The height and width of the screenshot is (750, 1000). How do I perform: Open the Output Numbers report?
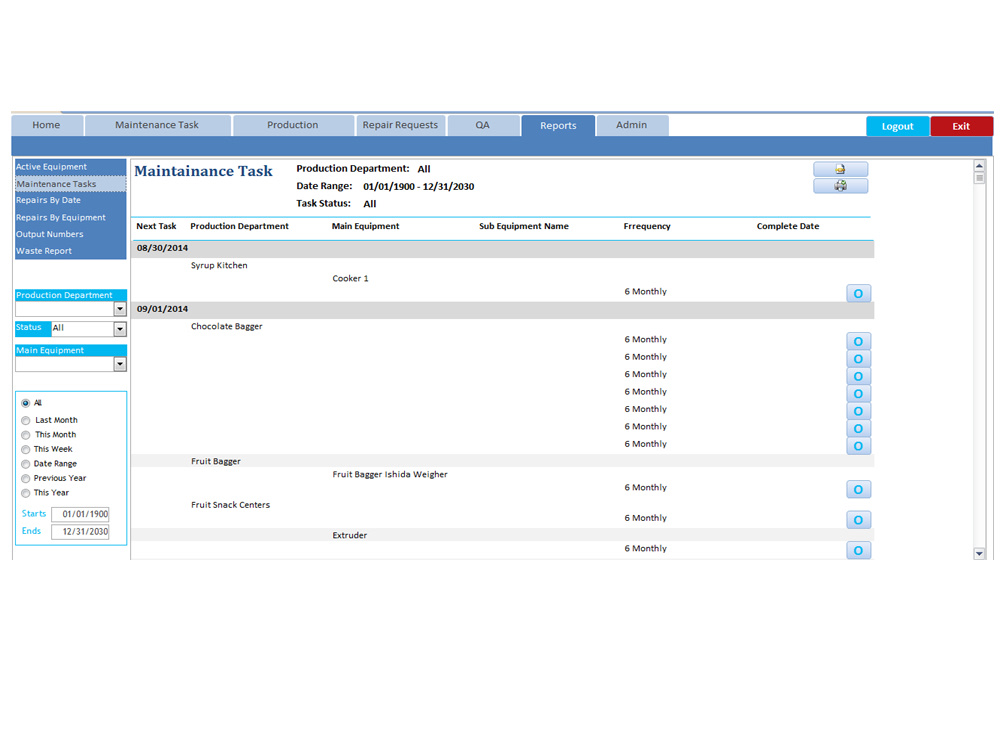[70, 234]
